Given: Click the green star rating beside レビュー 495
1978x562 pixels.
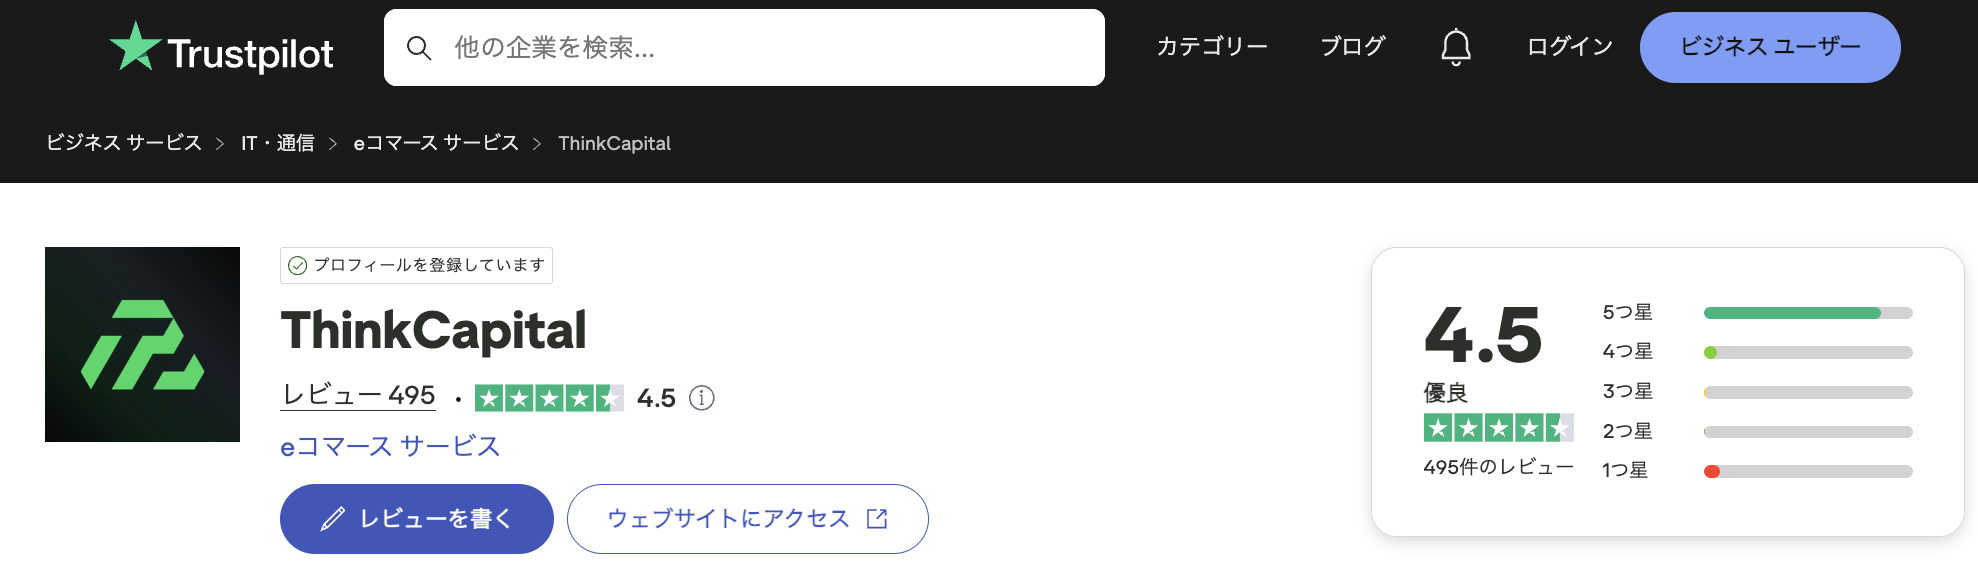Looking at the screenshot, I should (549, 398).
